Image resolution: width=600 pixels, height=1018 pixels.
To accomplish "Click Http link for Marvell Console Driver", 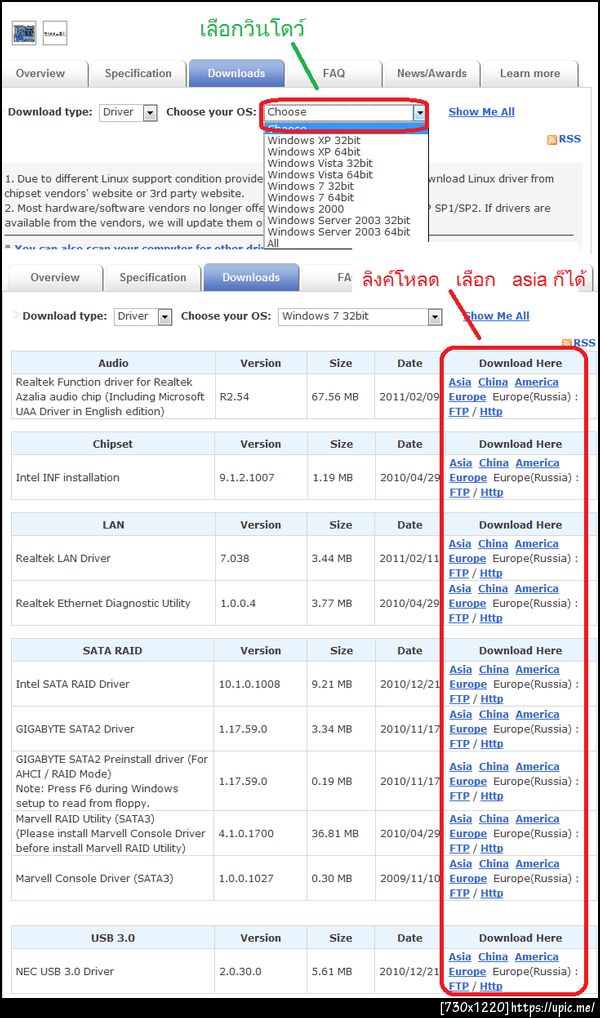I will (491, 893).
